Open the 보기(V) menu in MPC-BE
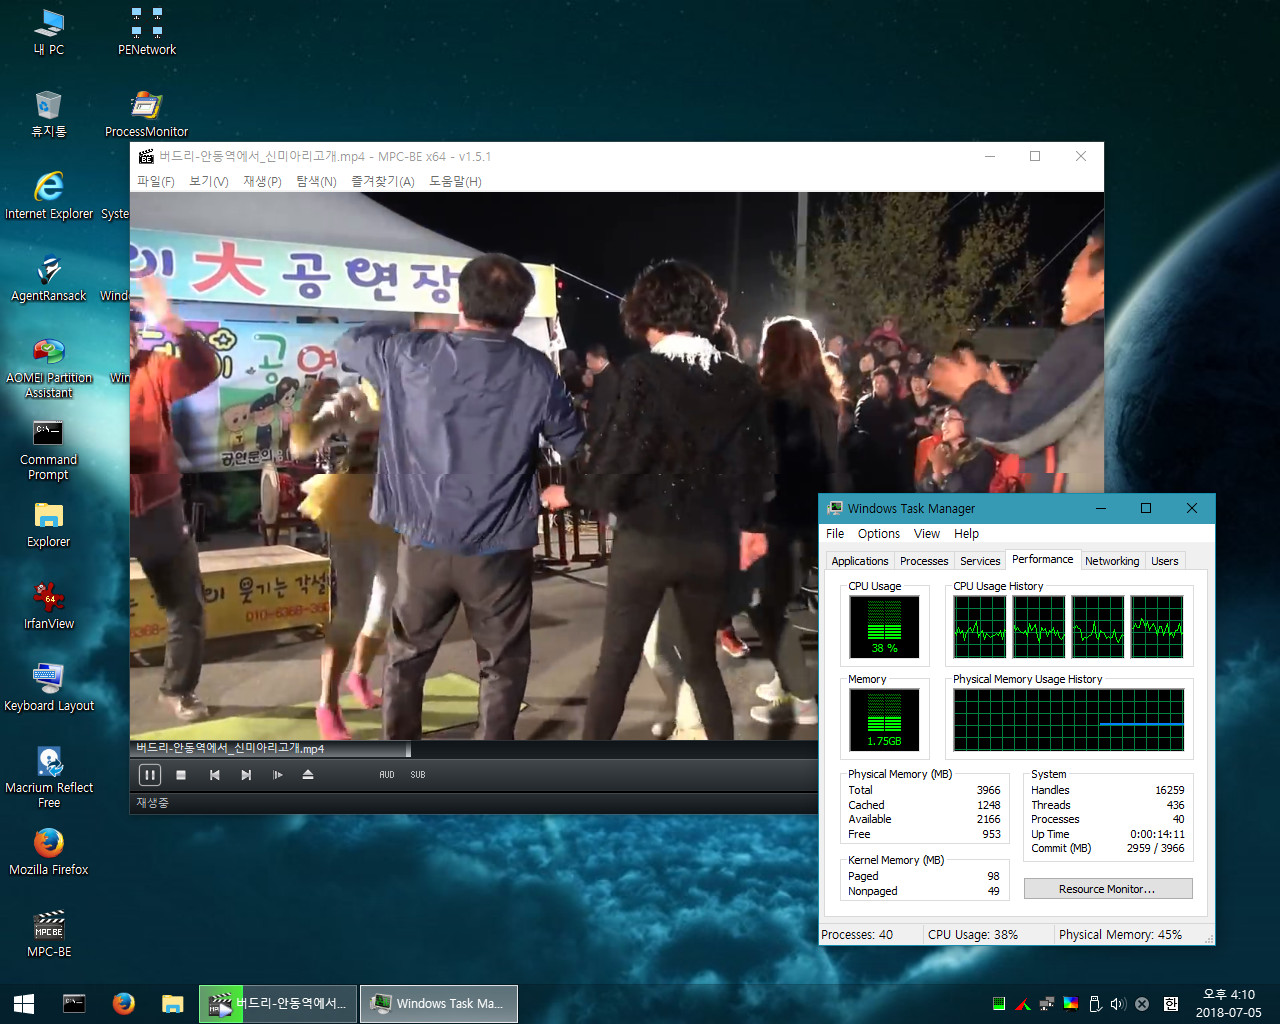Viewport: 1280px width, 1024px height. 209,182
